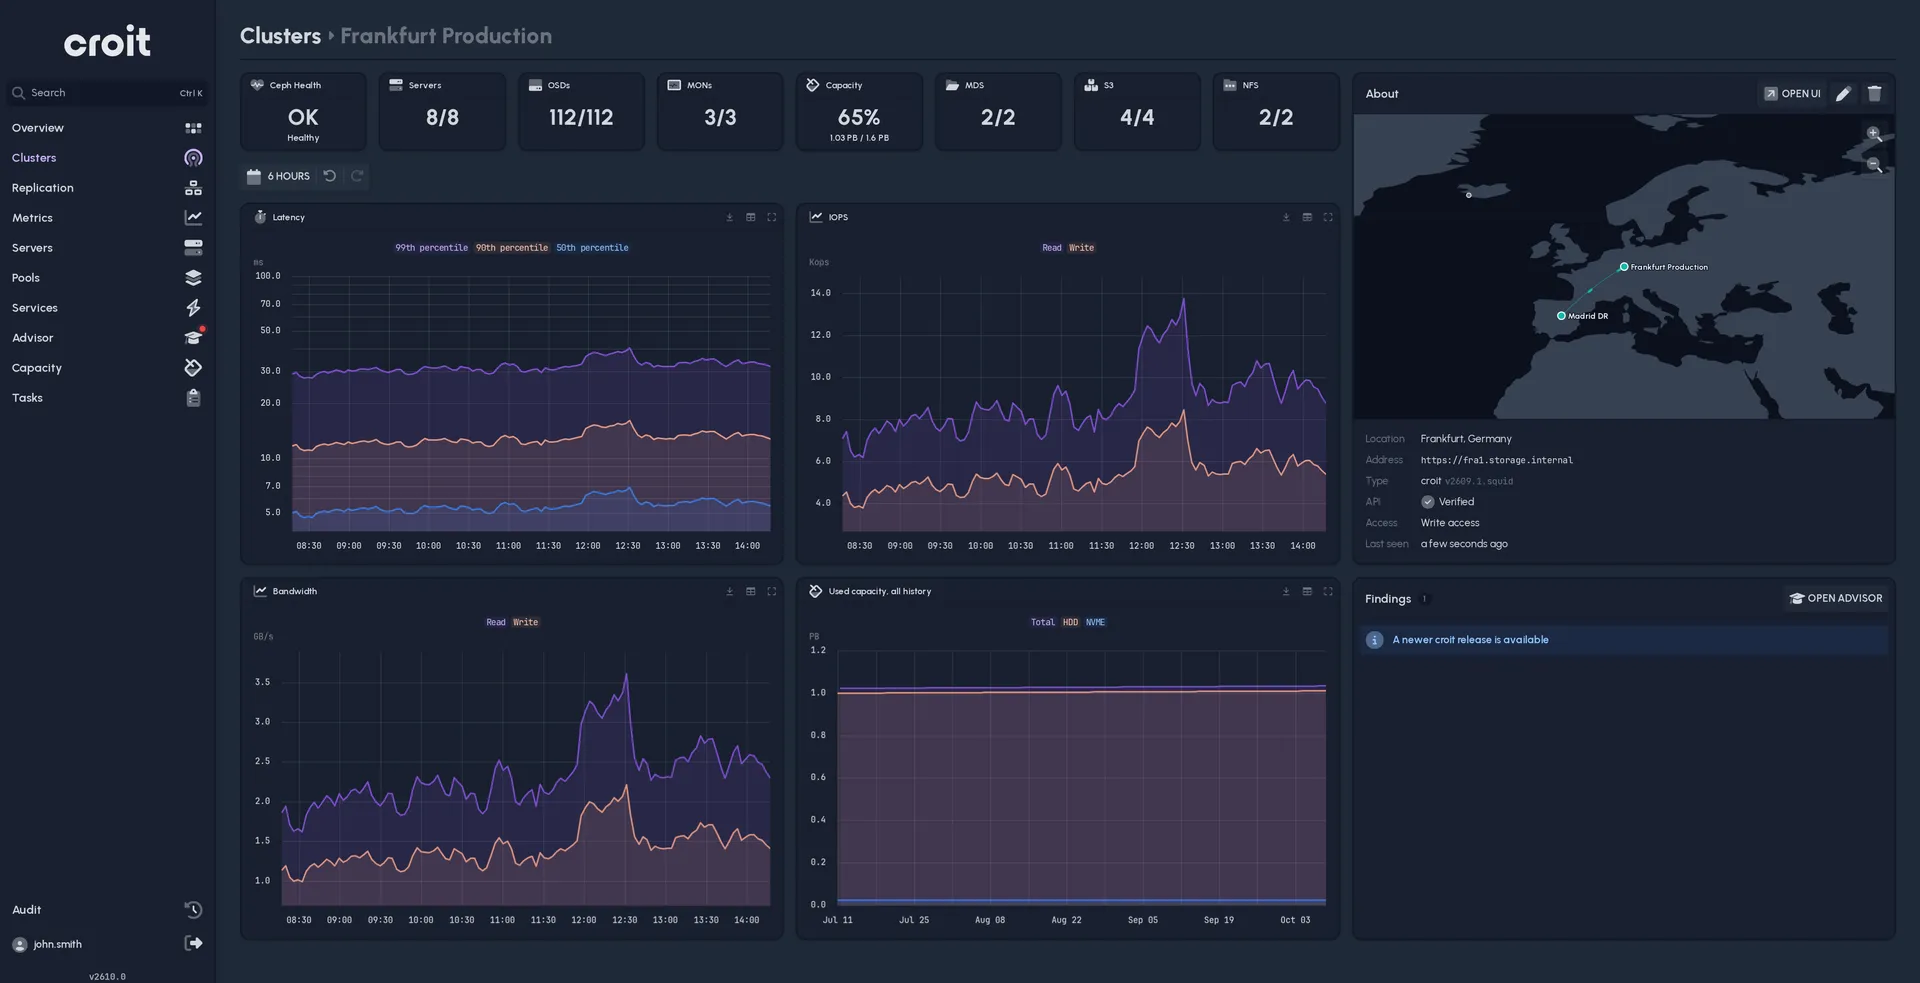Delete the cluster with the trash icon
The image size is (1920, 983).
[1874, 94]
